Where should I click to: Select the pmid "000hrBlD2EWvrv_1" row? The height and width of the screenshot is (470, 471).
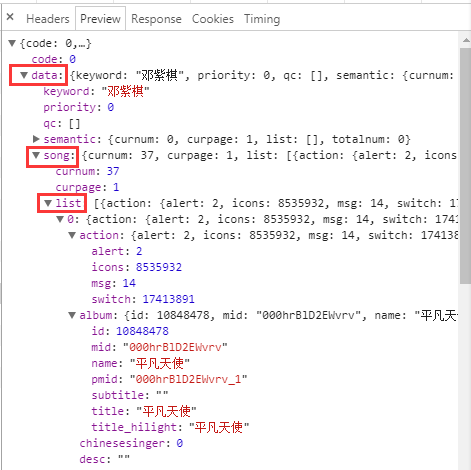pos(169,379)
